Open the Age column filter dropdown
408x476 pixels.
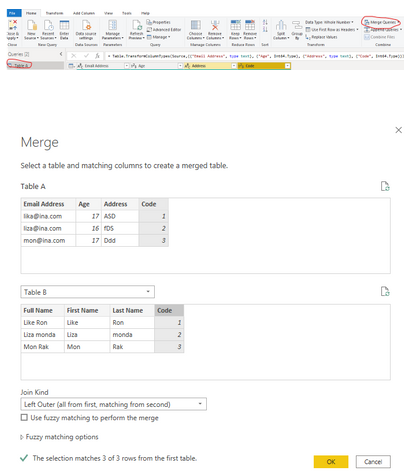[180, 66]
